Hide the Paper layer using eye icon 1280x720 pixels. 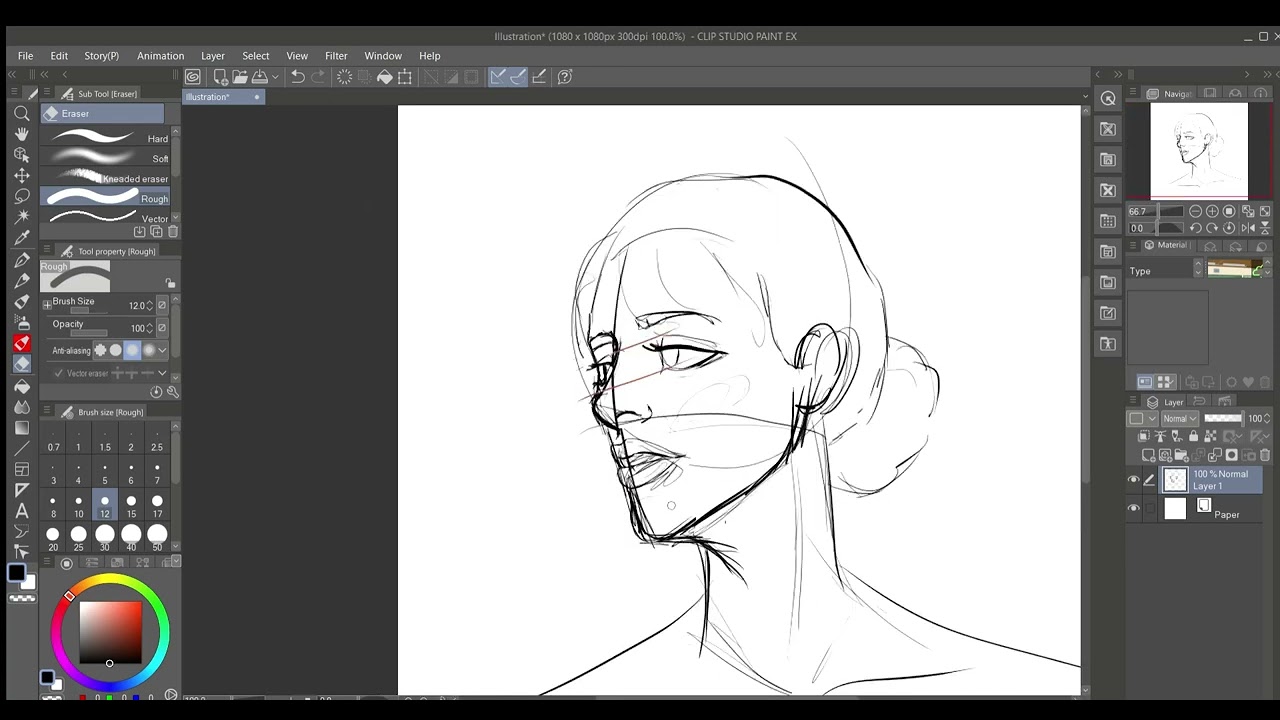(x=1133, y=508)
